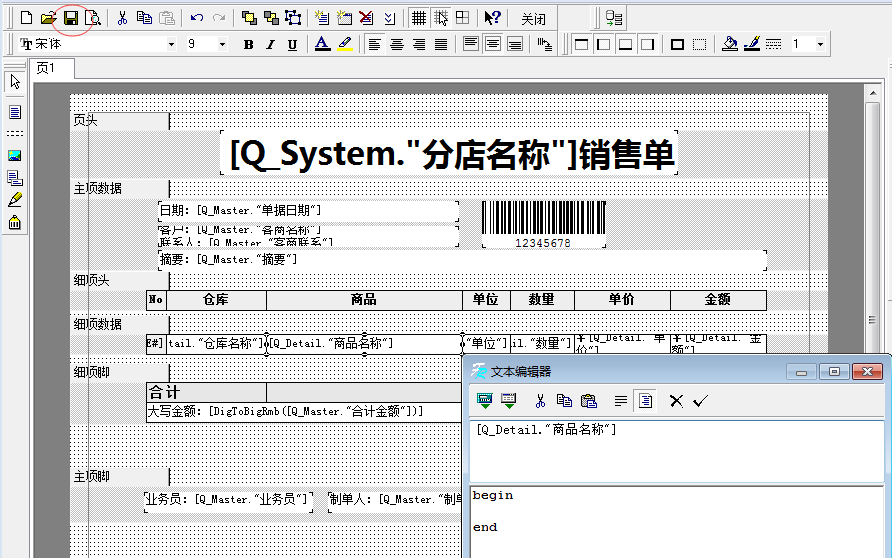This screenshot has height=558, width=892.
Task: Open the font name dropdown showing 宋体
Action: 171,44
